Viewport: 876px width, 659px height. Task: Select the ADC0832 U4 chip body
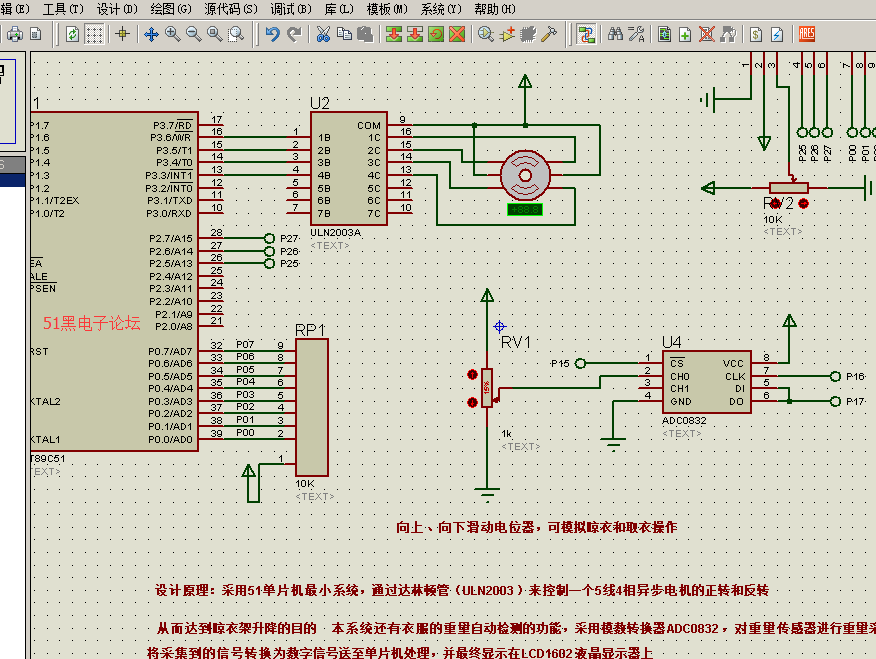click(707, 382)
